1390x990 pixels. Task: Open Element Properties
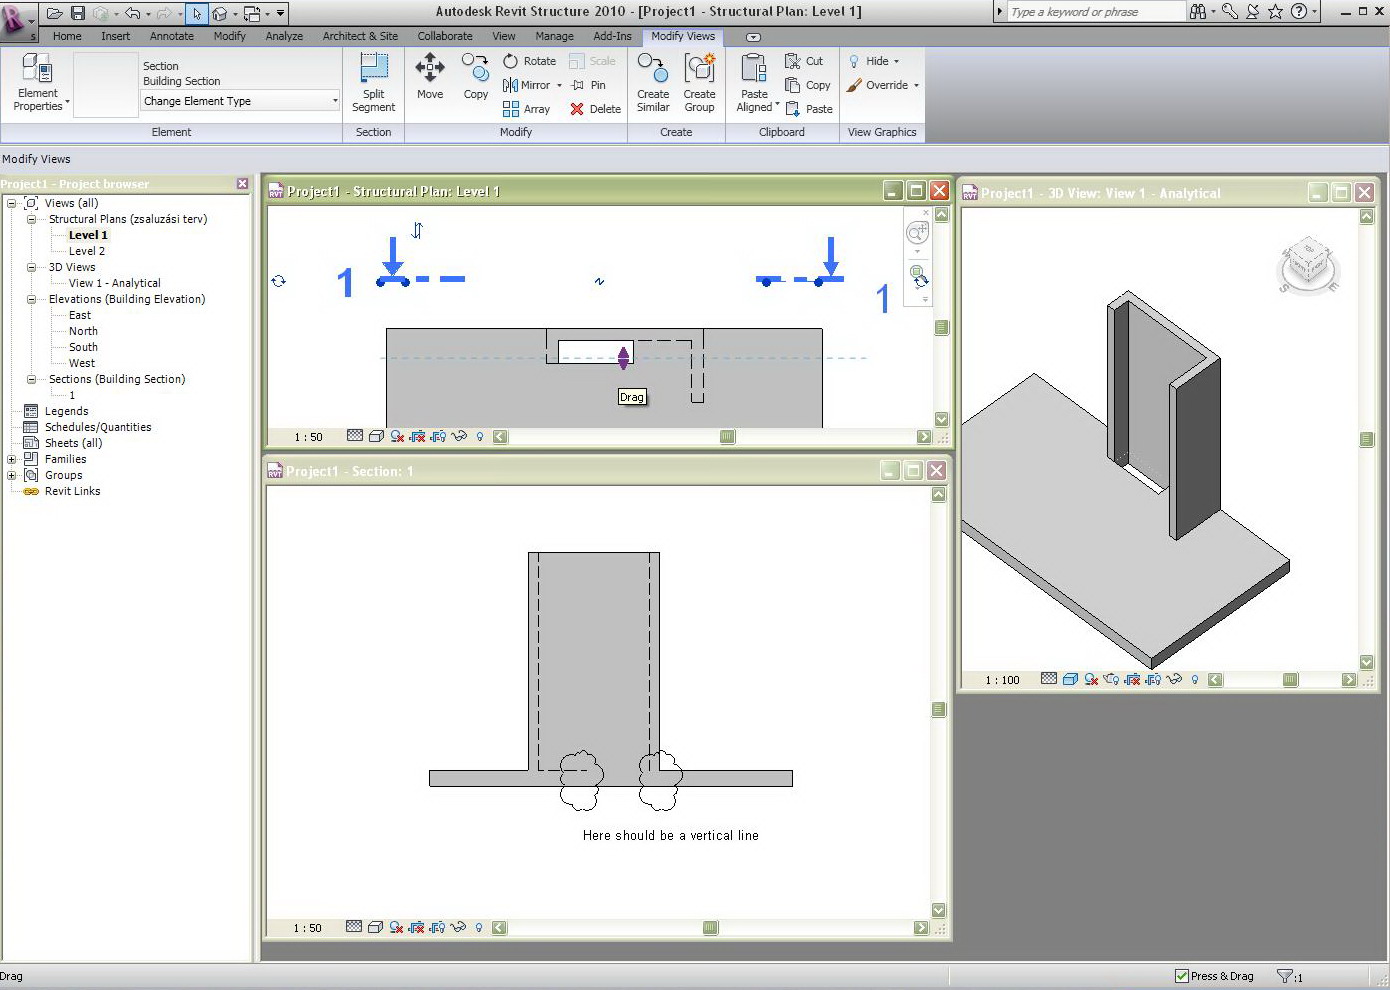click(39, 83)
